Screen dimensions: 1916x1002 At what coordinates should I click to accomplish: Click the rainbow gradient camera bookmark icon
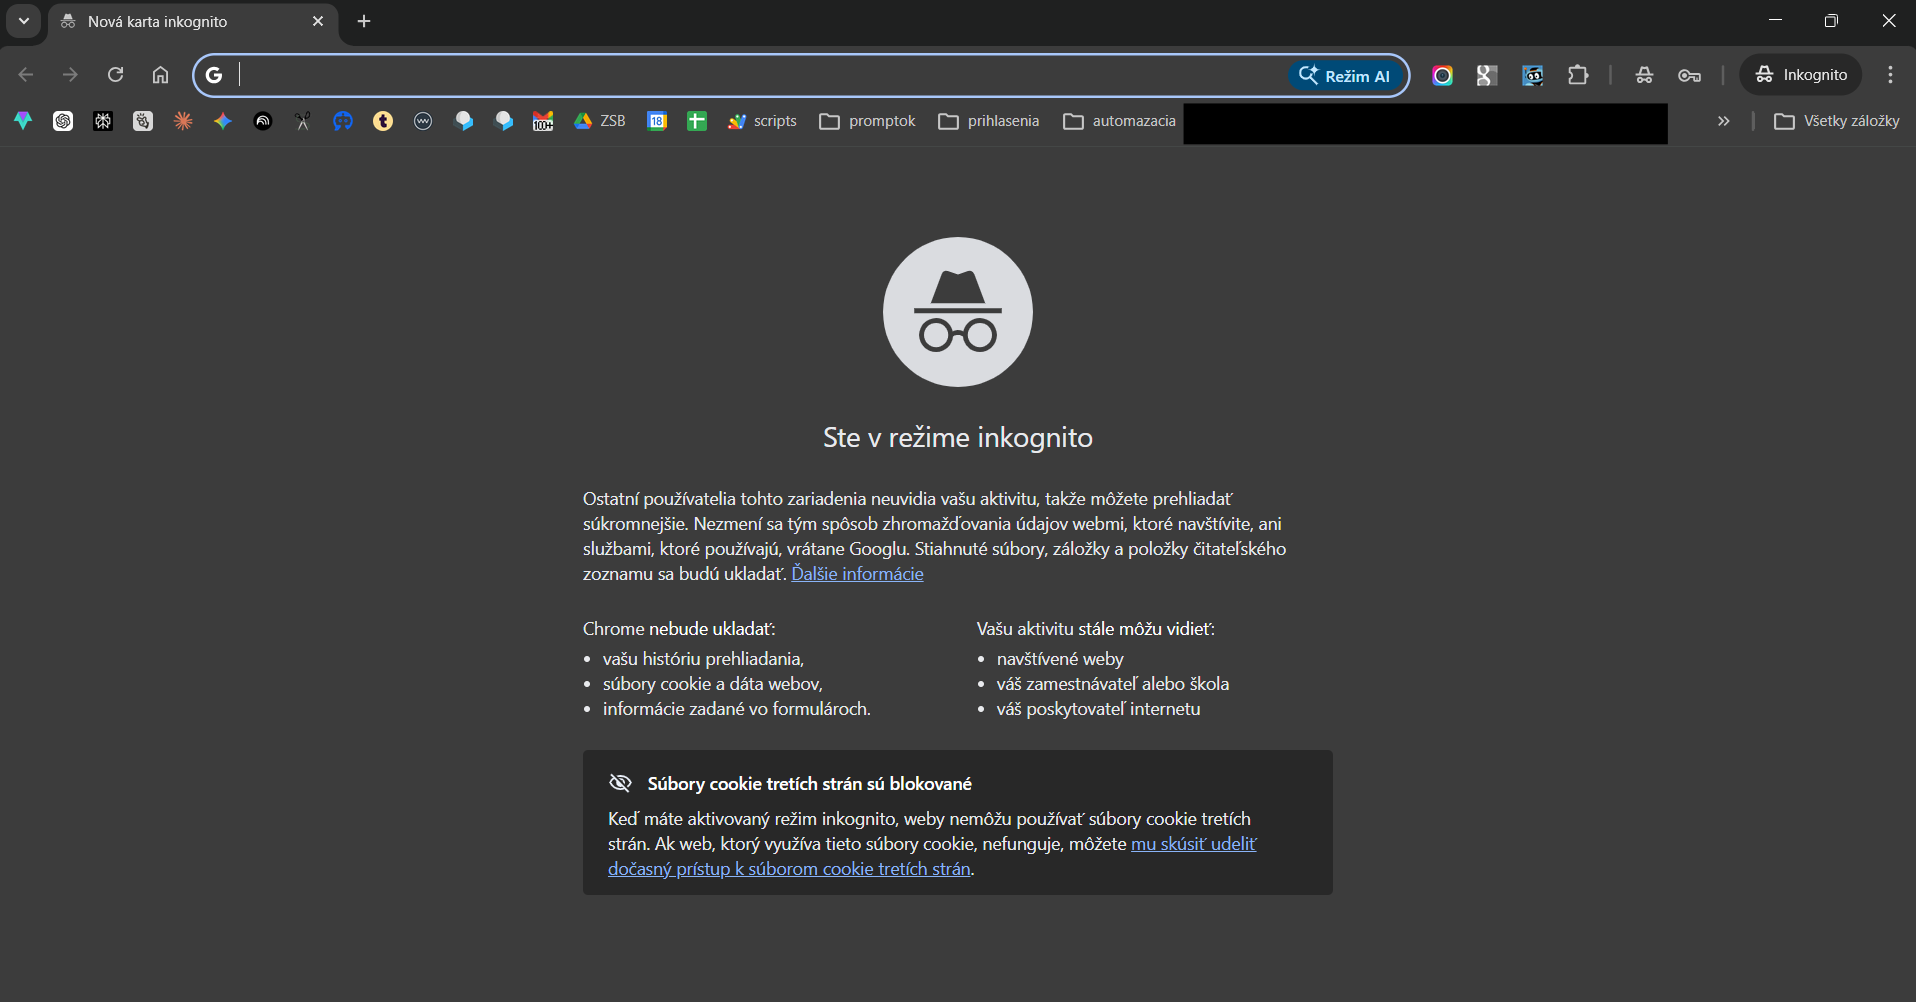(1443, 75)
